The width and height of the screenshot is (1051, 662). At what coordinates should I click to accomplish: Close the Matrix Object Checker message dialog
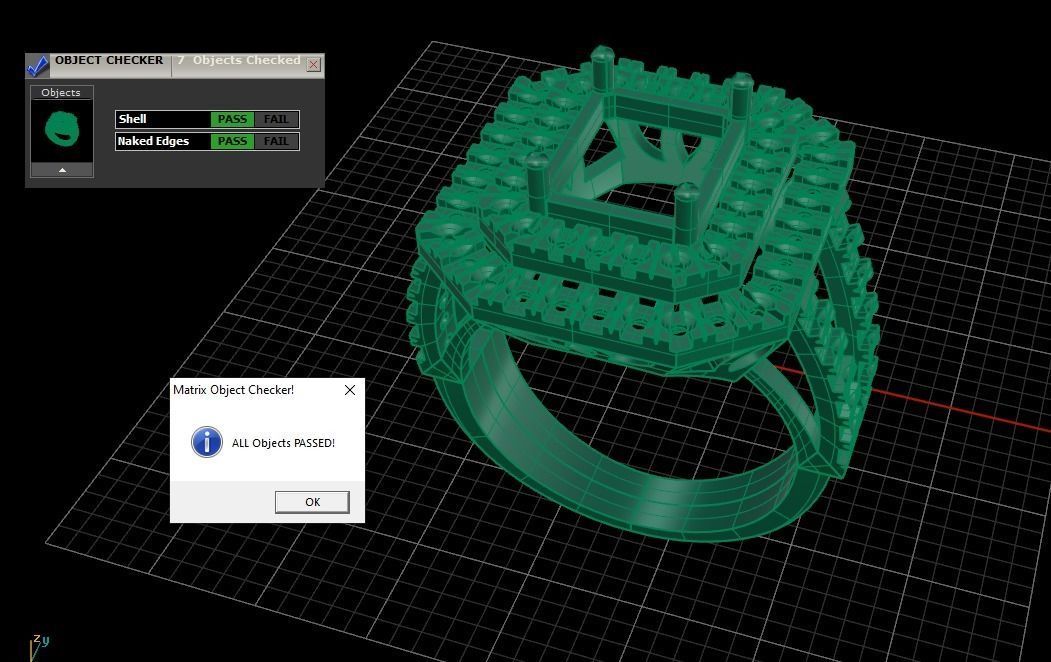(350, 390)
